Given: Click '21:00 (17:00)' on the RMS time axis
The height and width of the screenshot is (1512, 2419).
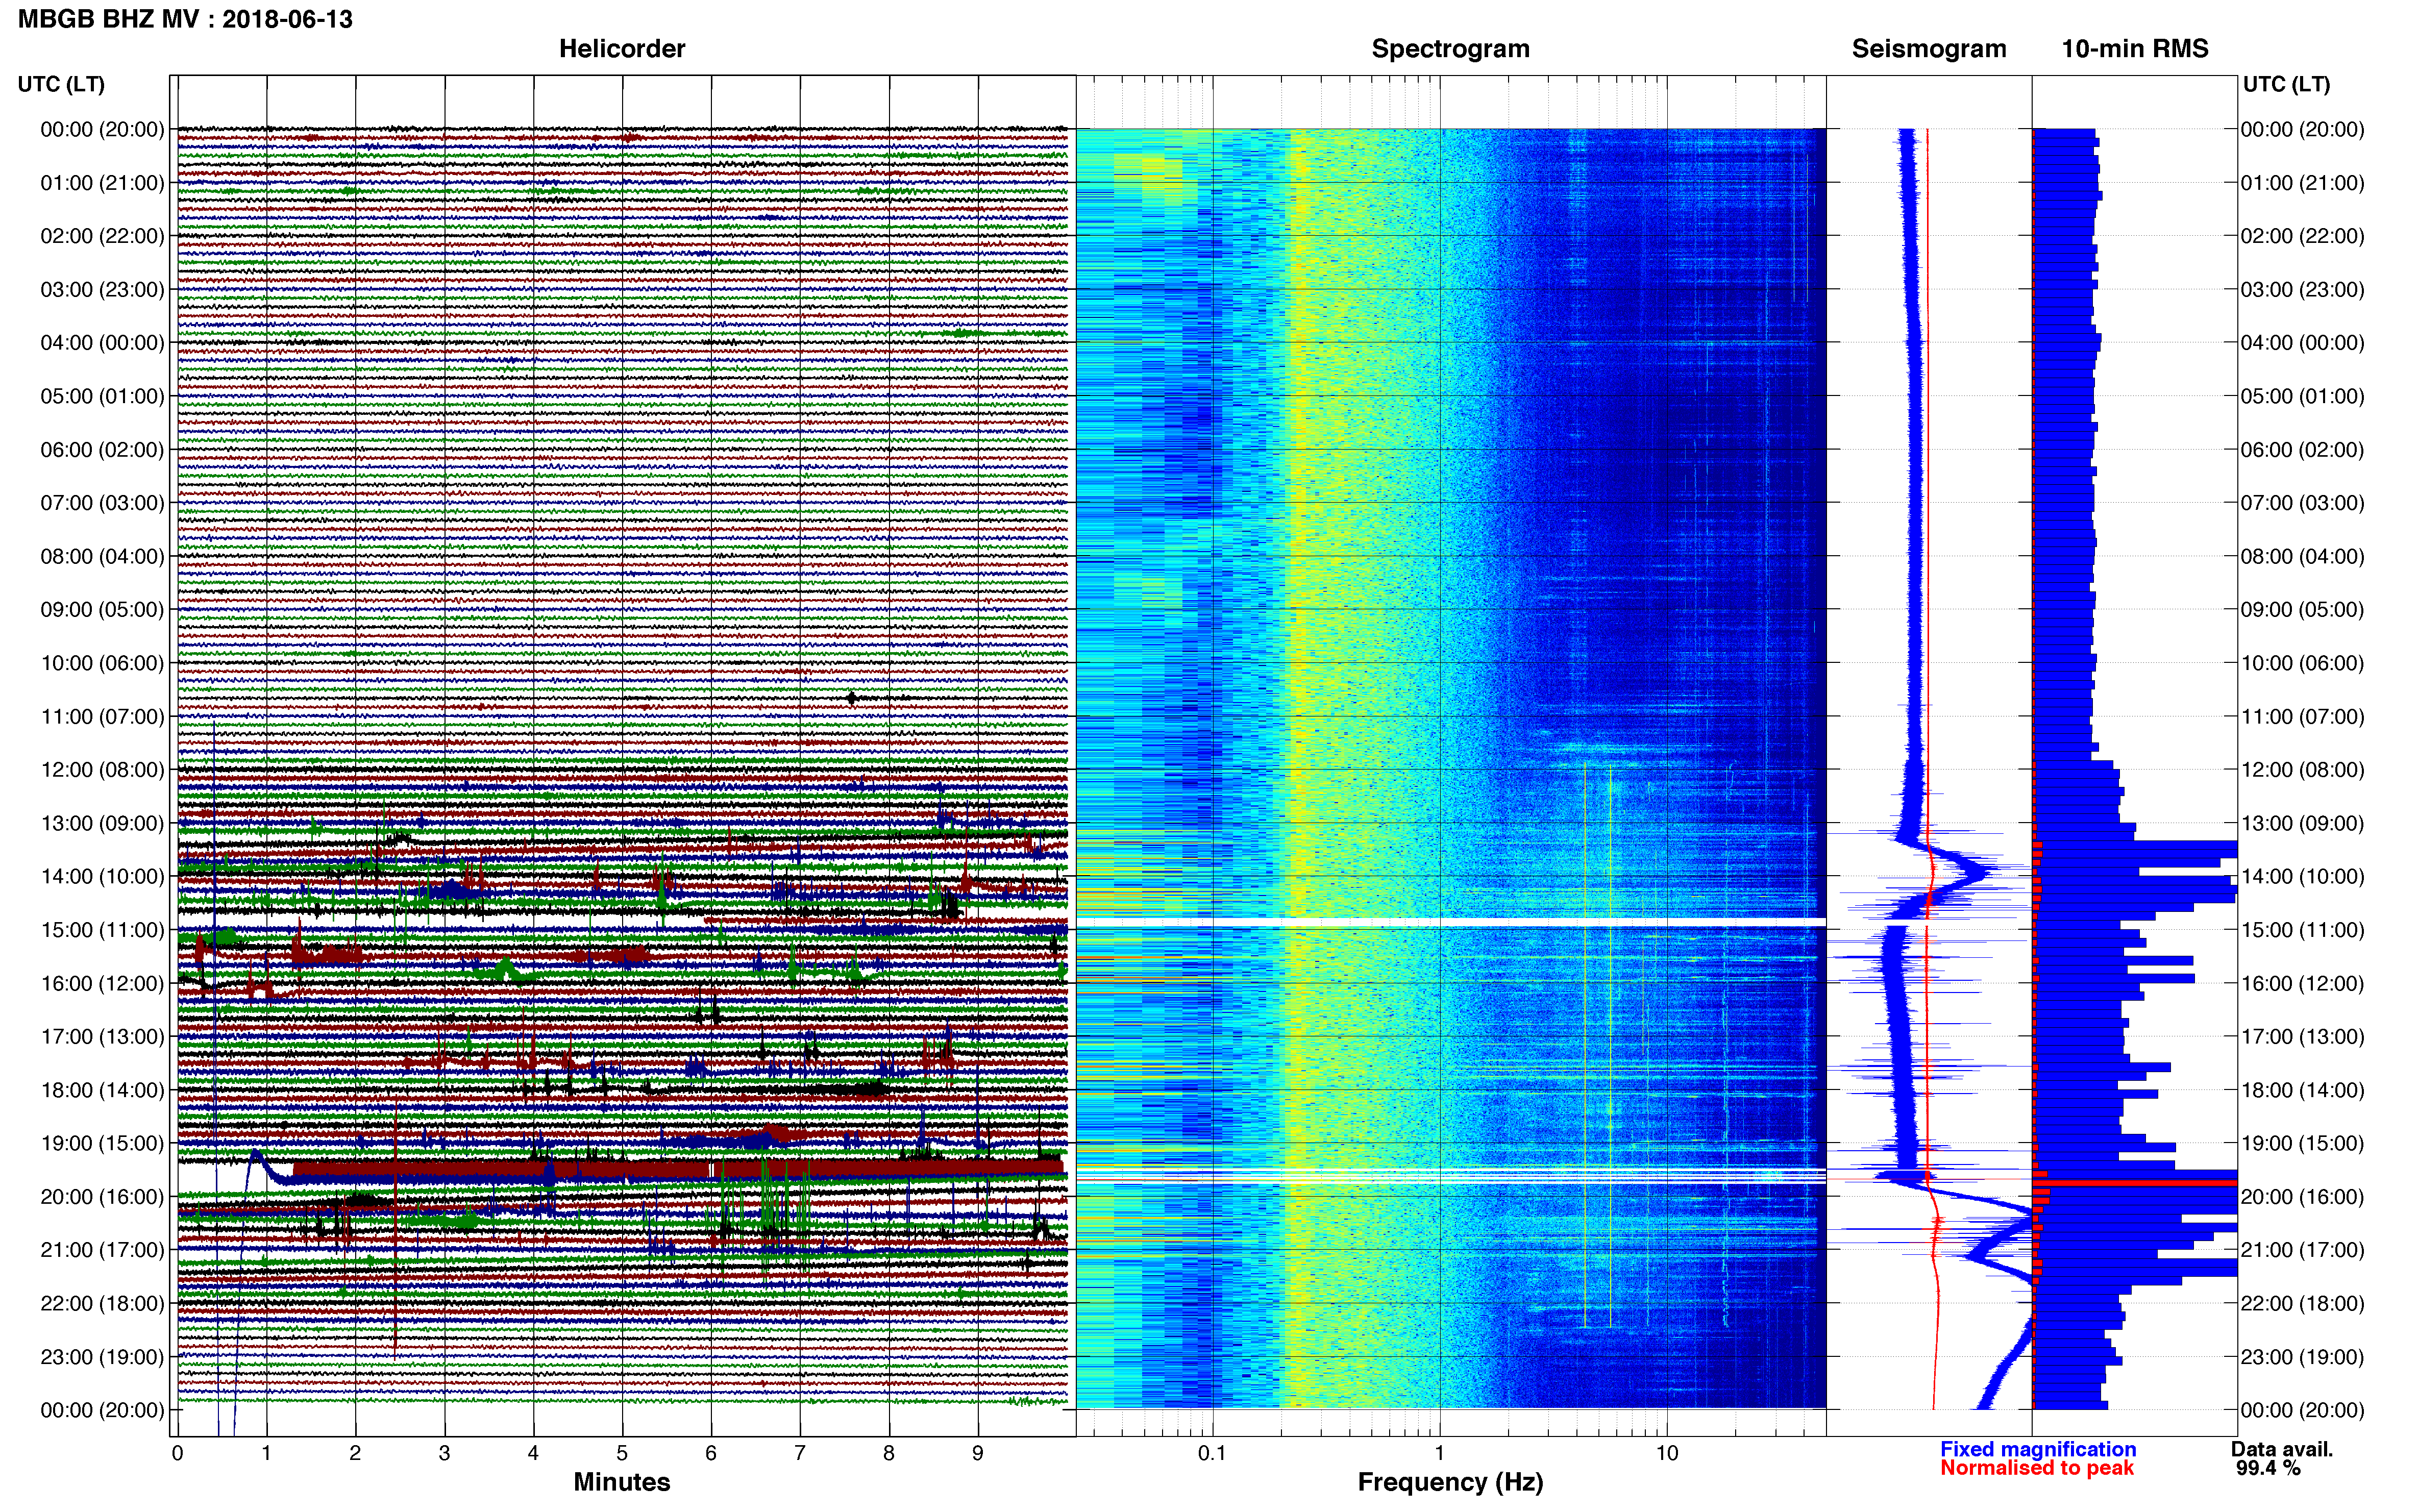Looking at the screenshot, I should [2302, 1250].
